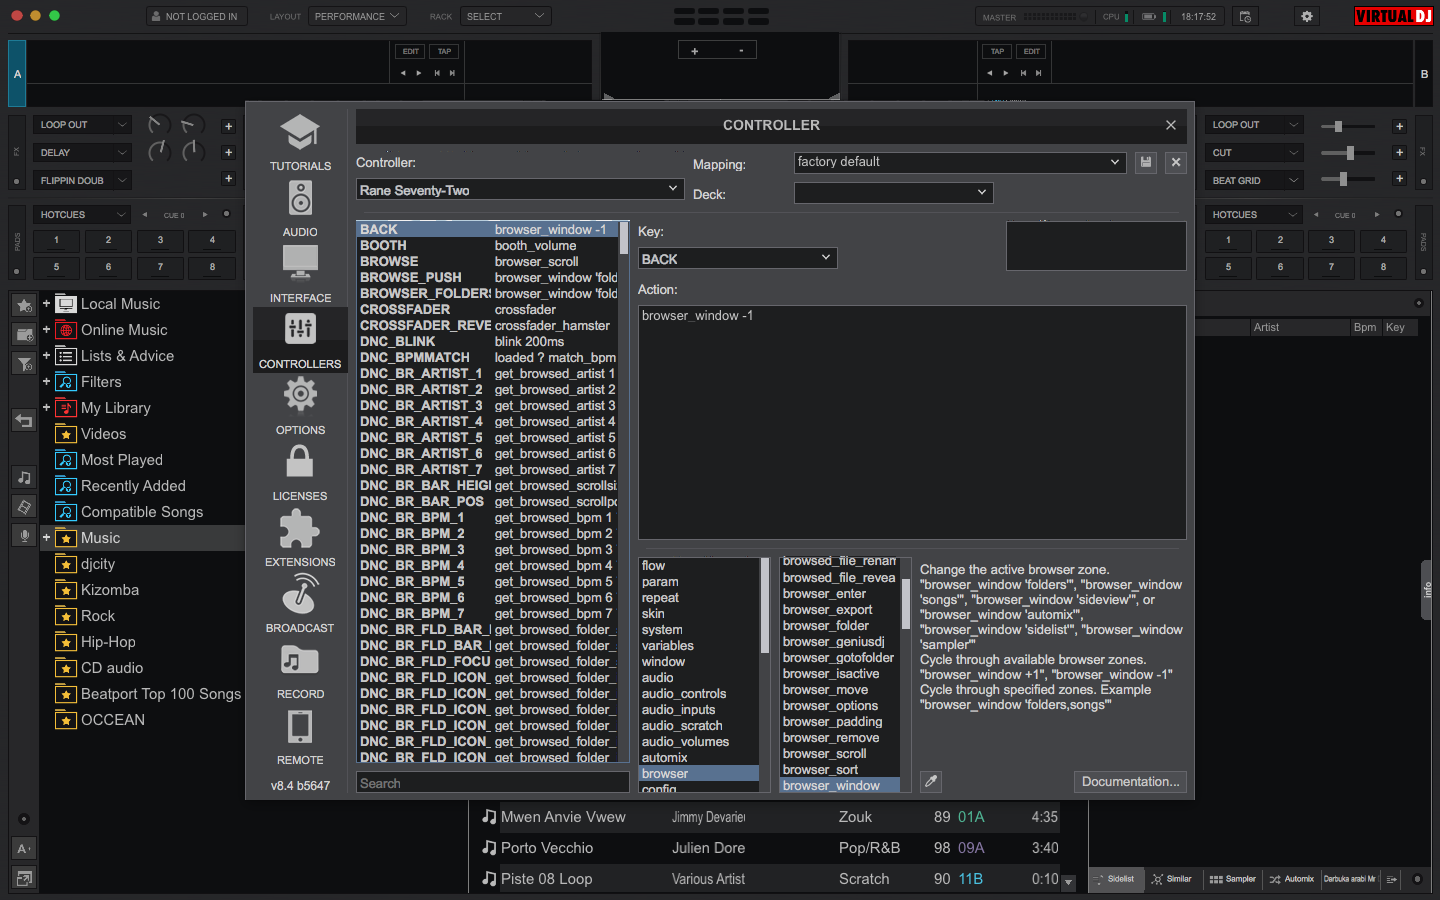This screenshot has height=900, width=1440.
Task: Click the settings gear icon in top bar
Action: (x=1306, y=17)
